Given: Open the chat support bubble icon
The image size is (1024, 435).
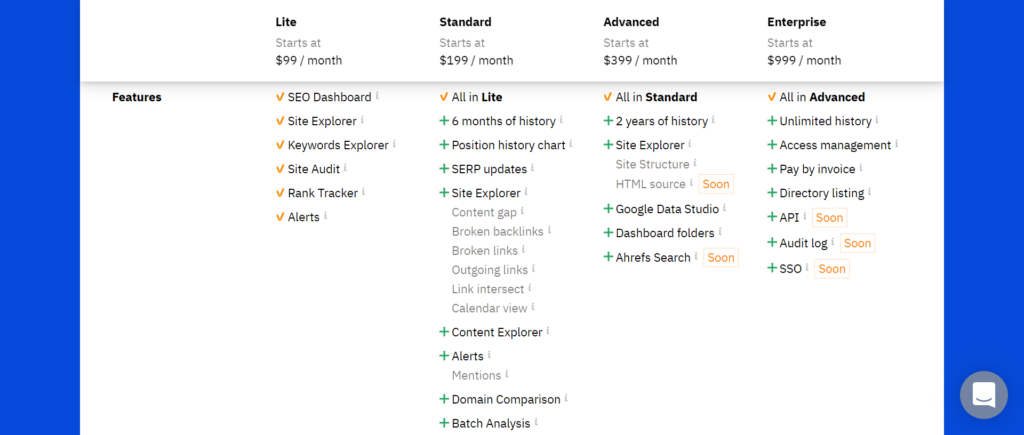Looking at the screenshot, I should (x=984, y=395).
